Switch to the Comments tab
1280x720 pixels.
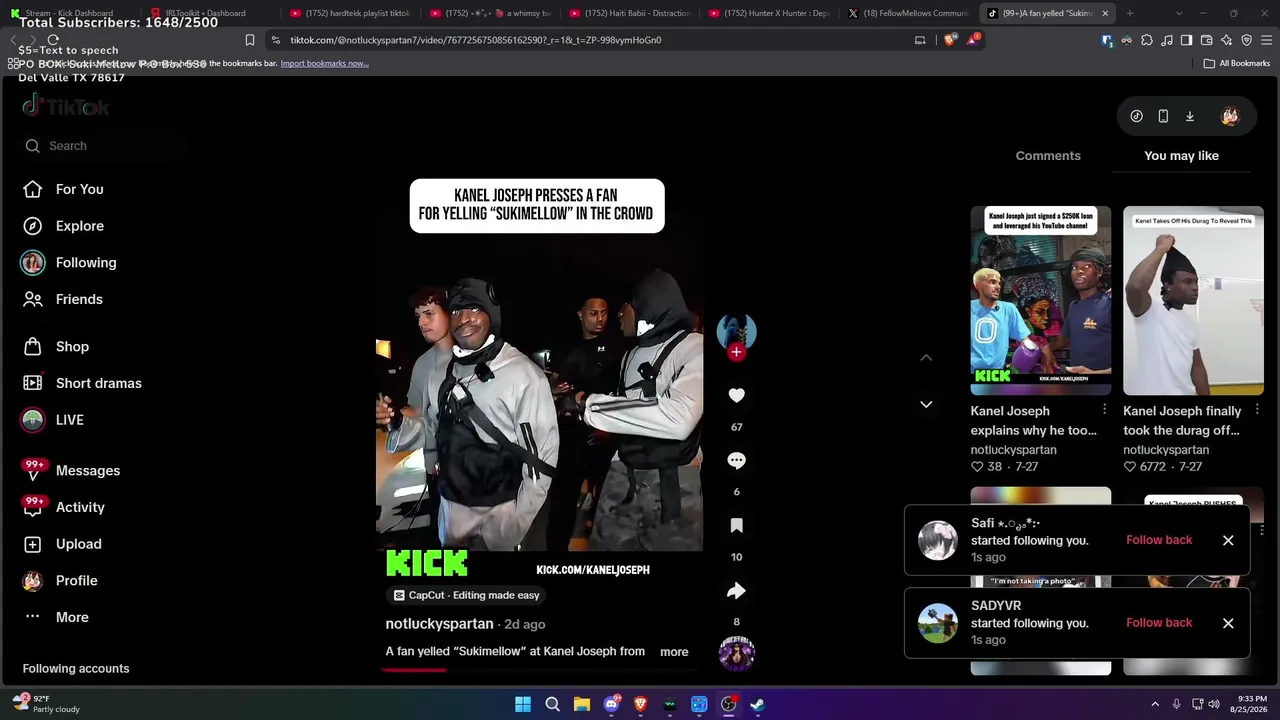(1048, 156)
